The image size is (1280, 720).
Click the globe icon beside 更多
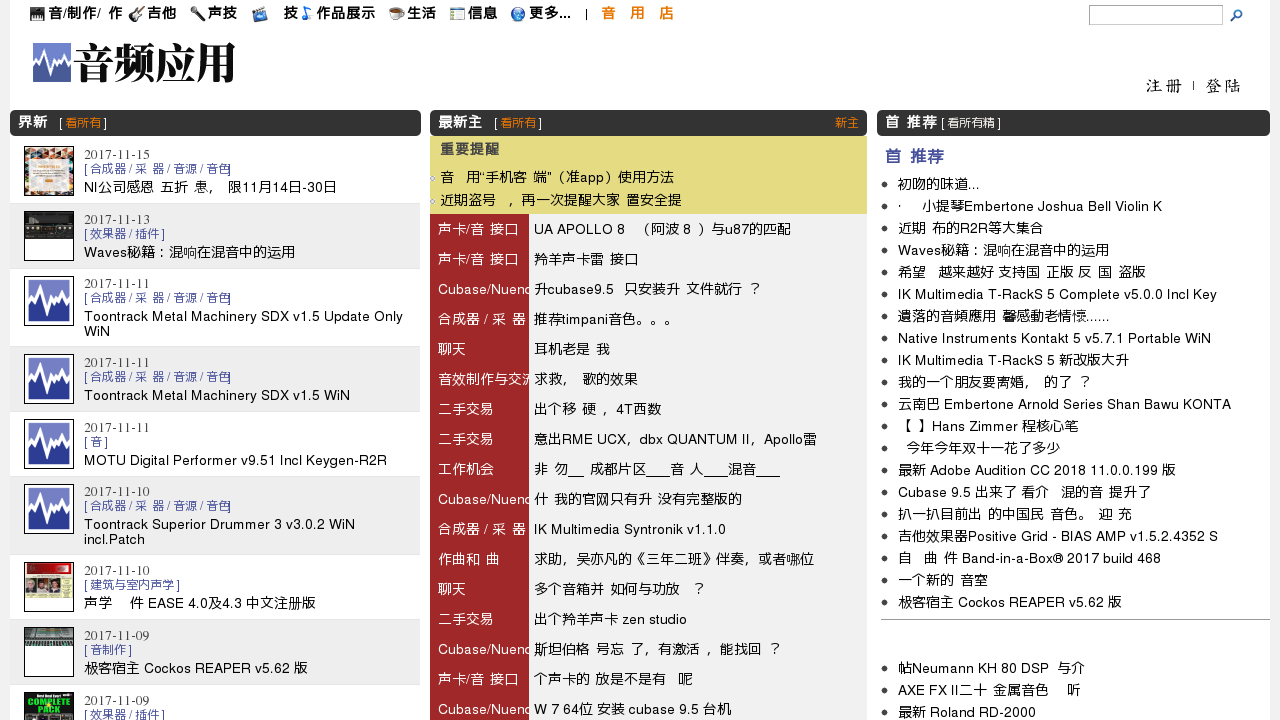[x=518, y=14]
